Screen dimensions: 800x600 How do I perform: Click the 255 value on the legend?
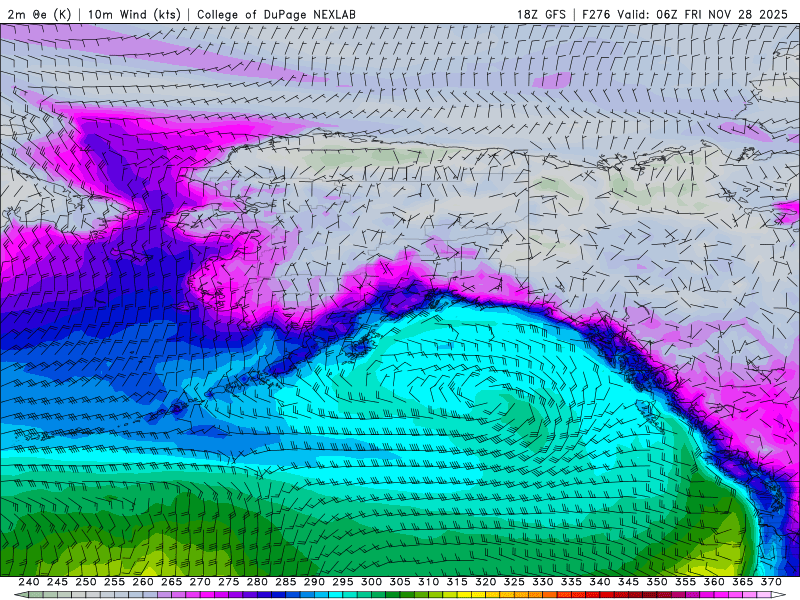114,582
